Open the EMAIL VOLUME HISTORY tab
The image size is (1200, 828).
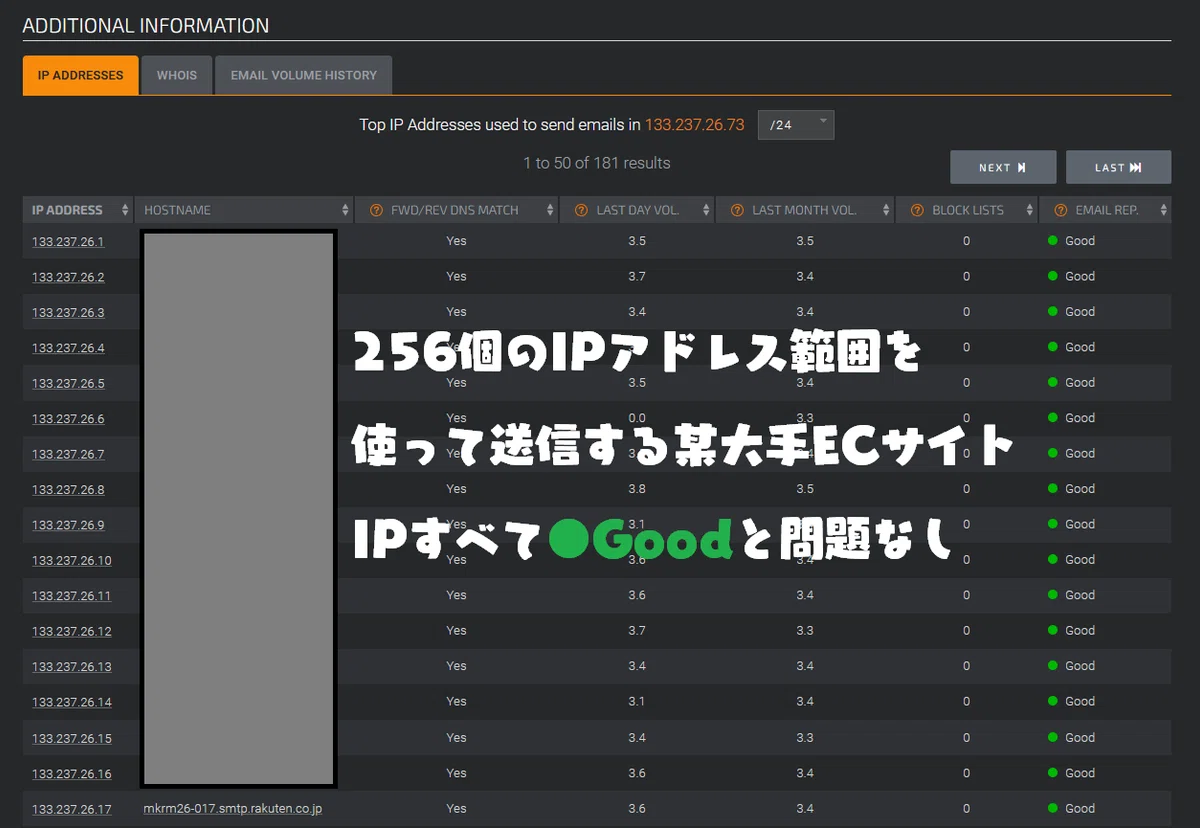point(304,75)
